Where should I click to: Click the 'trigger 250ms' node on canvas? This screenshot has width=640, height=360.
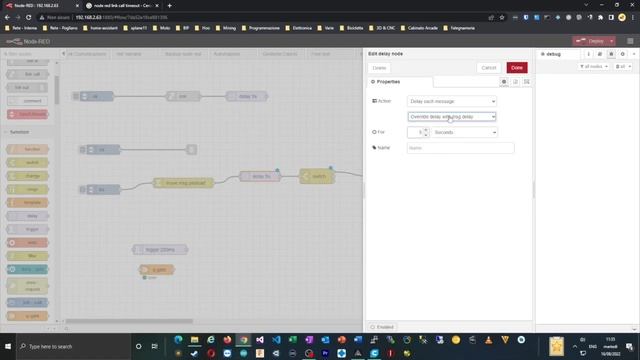click(160, 249)
